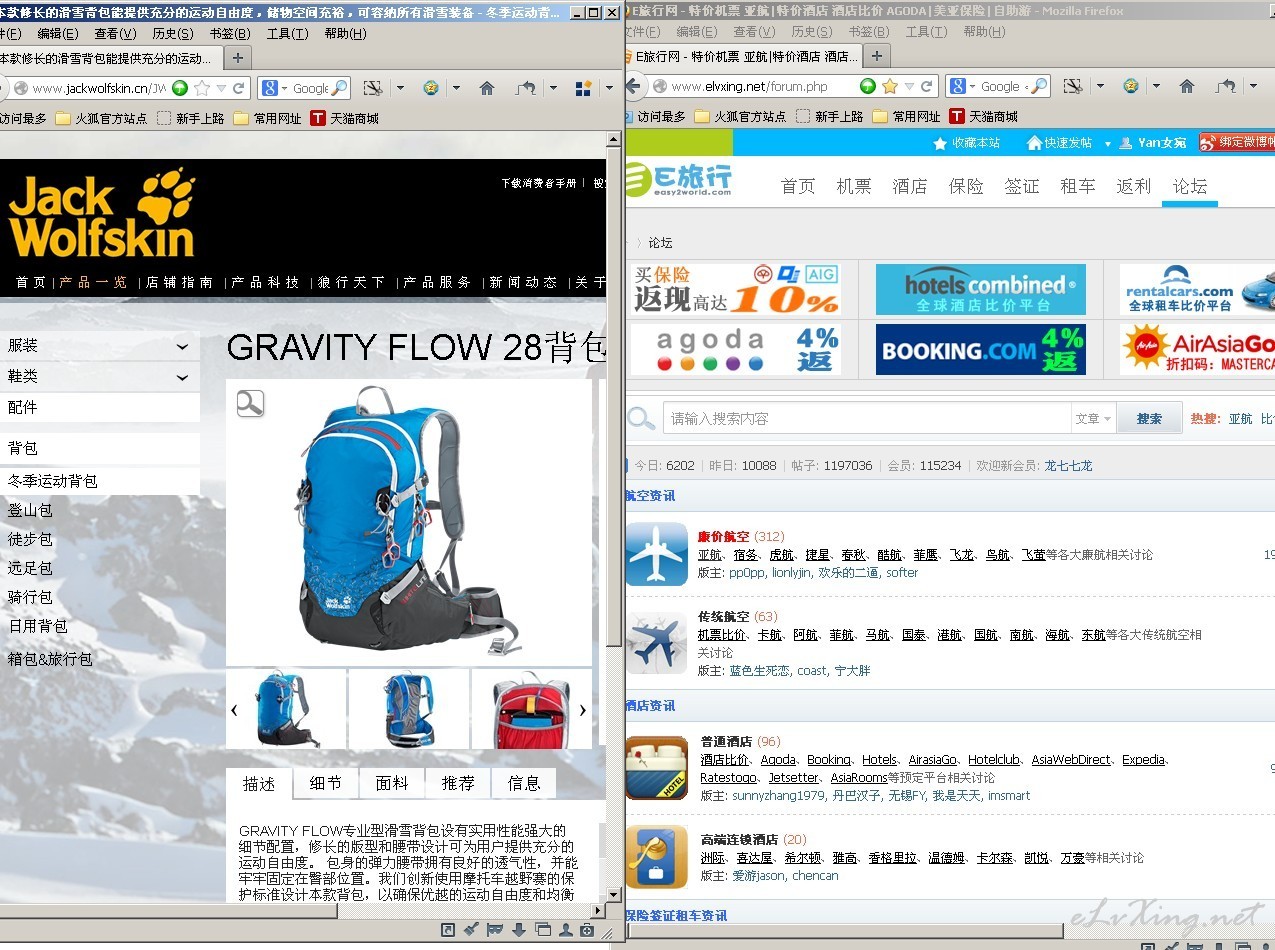Click search magnifier in right window Google box
Image resolution: width=1275 pixels, height=950 pixels.
coord(1039,86)
